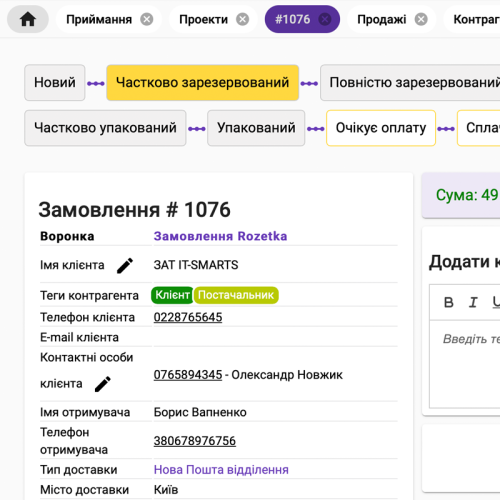Image resolution: width=500 pixels, height=500 pixels.
Task: Click client phone 0228765645
Action: pyautogui.click(x=188, y=317)
